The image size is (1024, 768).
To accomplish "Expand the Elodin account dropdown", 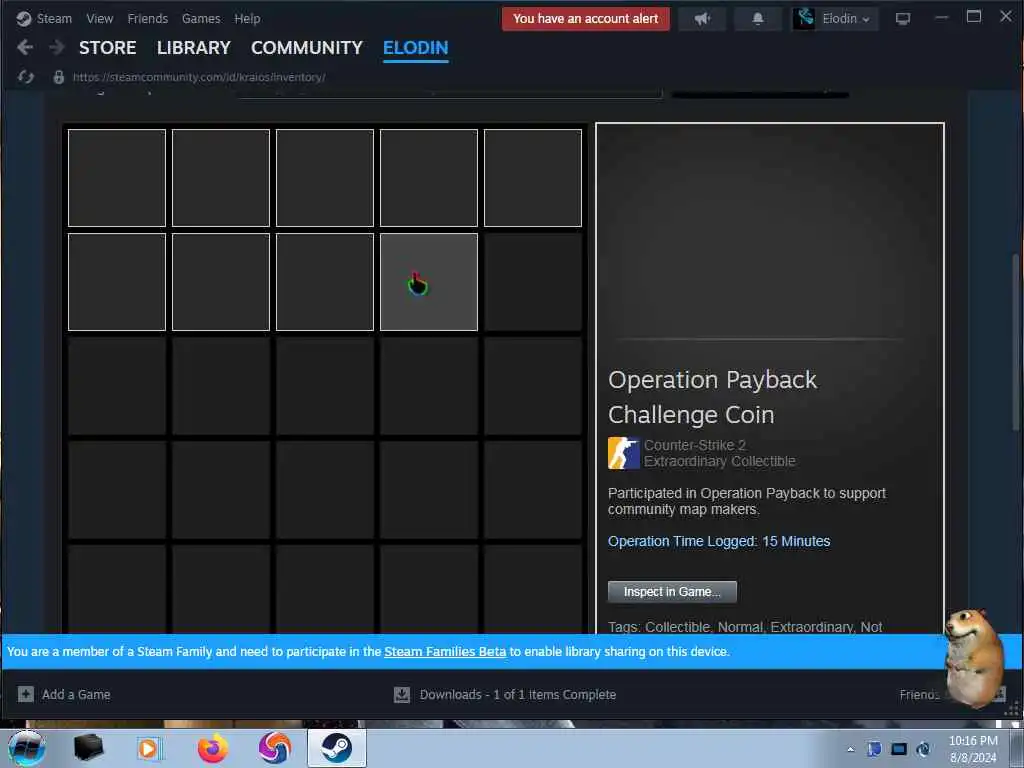I will [x=846, y=19].
